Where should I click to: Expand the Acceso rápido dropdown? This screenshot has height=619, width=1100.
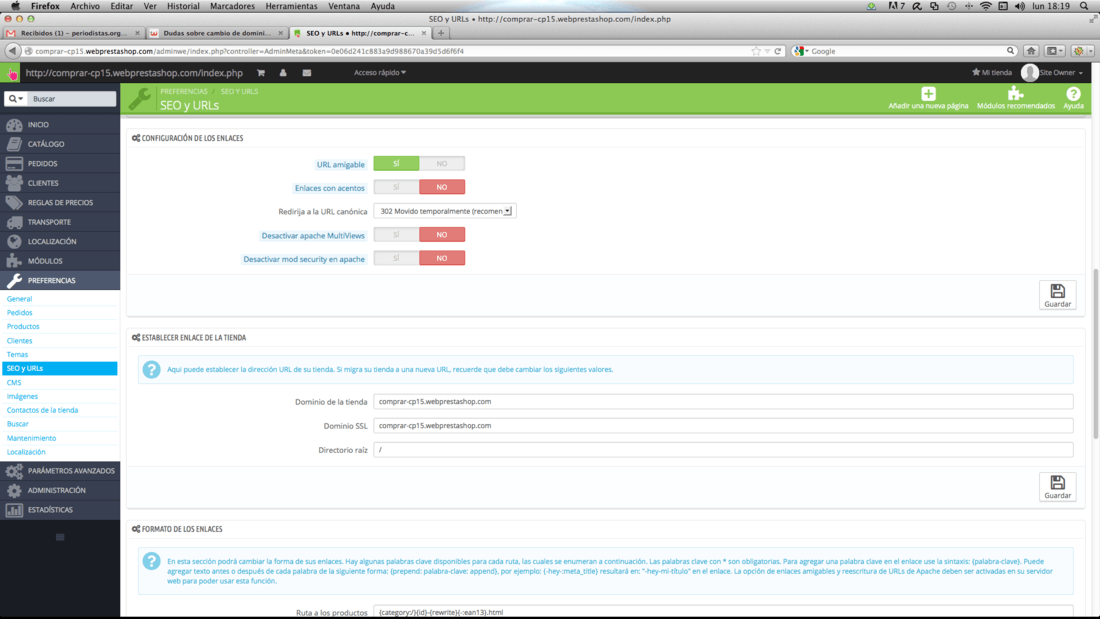pos(380,72)
